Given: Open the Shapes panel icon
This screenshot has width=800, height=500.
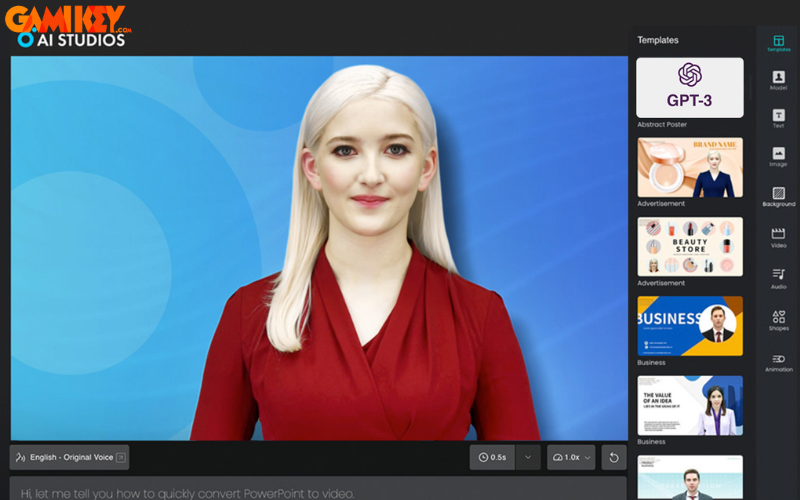Looking at the screenshot, I should (778, 319).
